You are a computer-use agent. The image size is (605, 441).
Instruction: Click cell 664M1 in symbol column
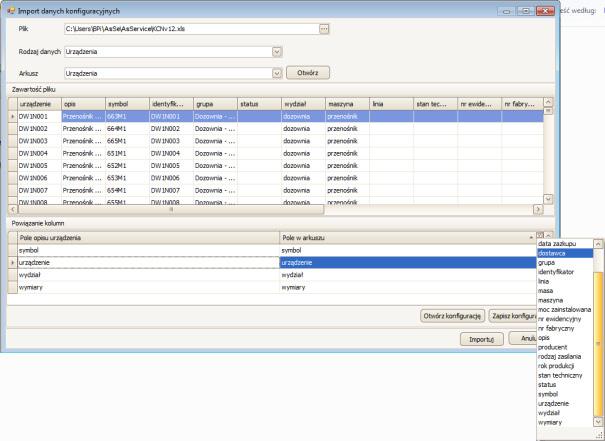click(127, 128)
